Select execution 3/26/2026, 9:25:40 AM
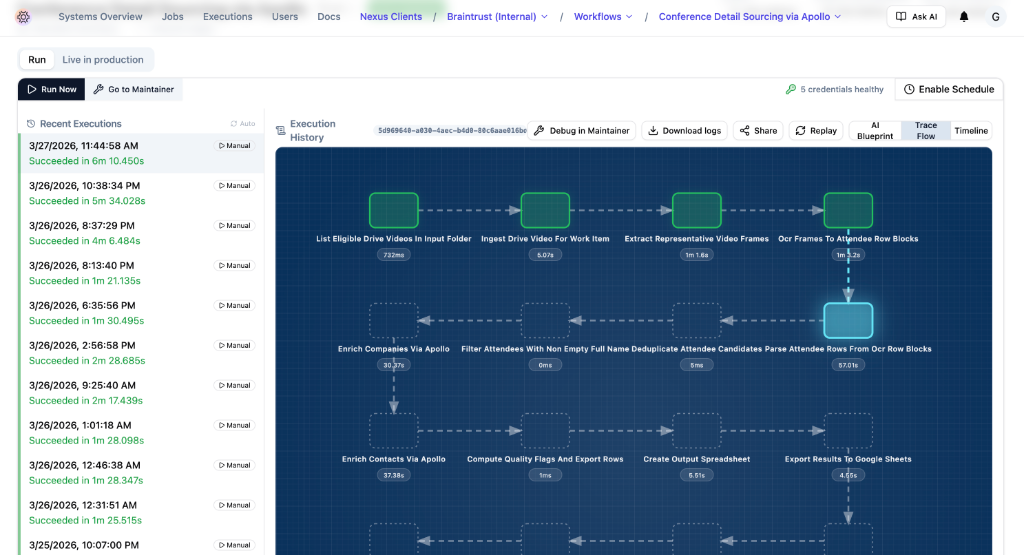This screenshot has width=1024, height=555. [x=142, y=392]
